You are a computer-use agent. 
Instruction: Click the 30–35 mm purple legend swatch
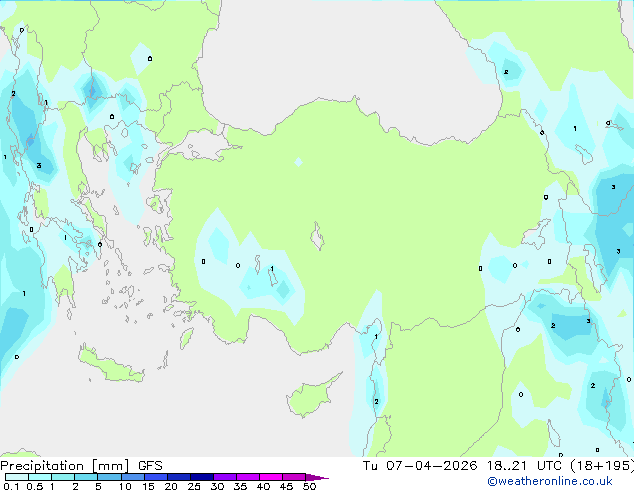(224, 477)
